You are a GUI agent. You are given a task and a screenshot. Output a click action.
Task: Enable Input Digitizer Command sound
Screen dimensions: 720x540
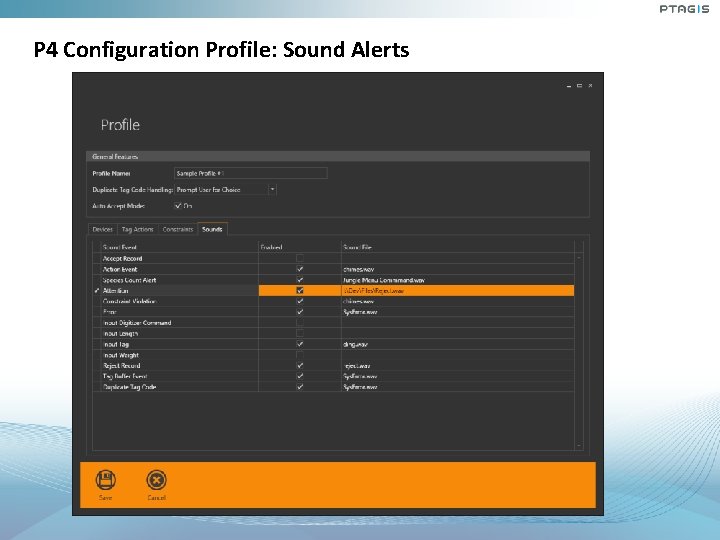[x=300, y=323]
